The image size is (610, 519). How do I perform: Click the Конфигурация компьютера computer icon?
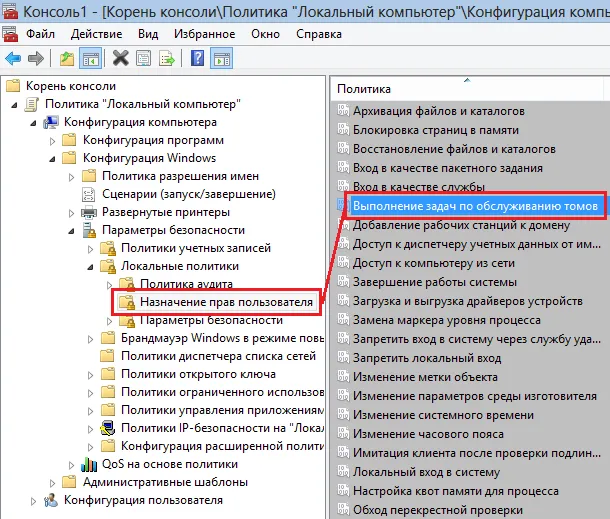click(51, 122)
